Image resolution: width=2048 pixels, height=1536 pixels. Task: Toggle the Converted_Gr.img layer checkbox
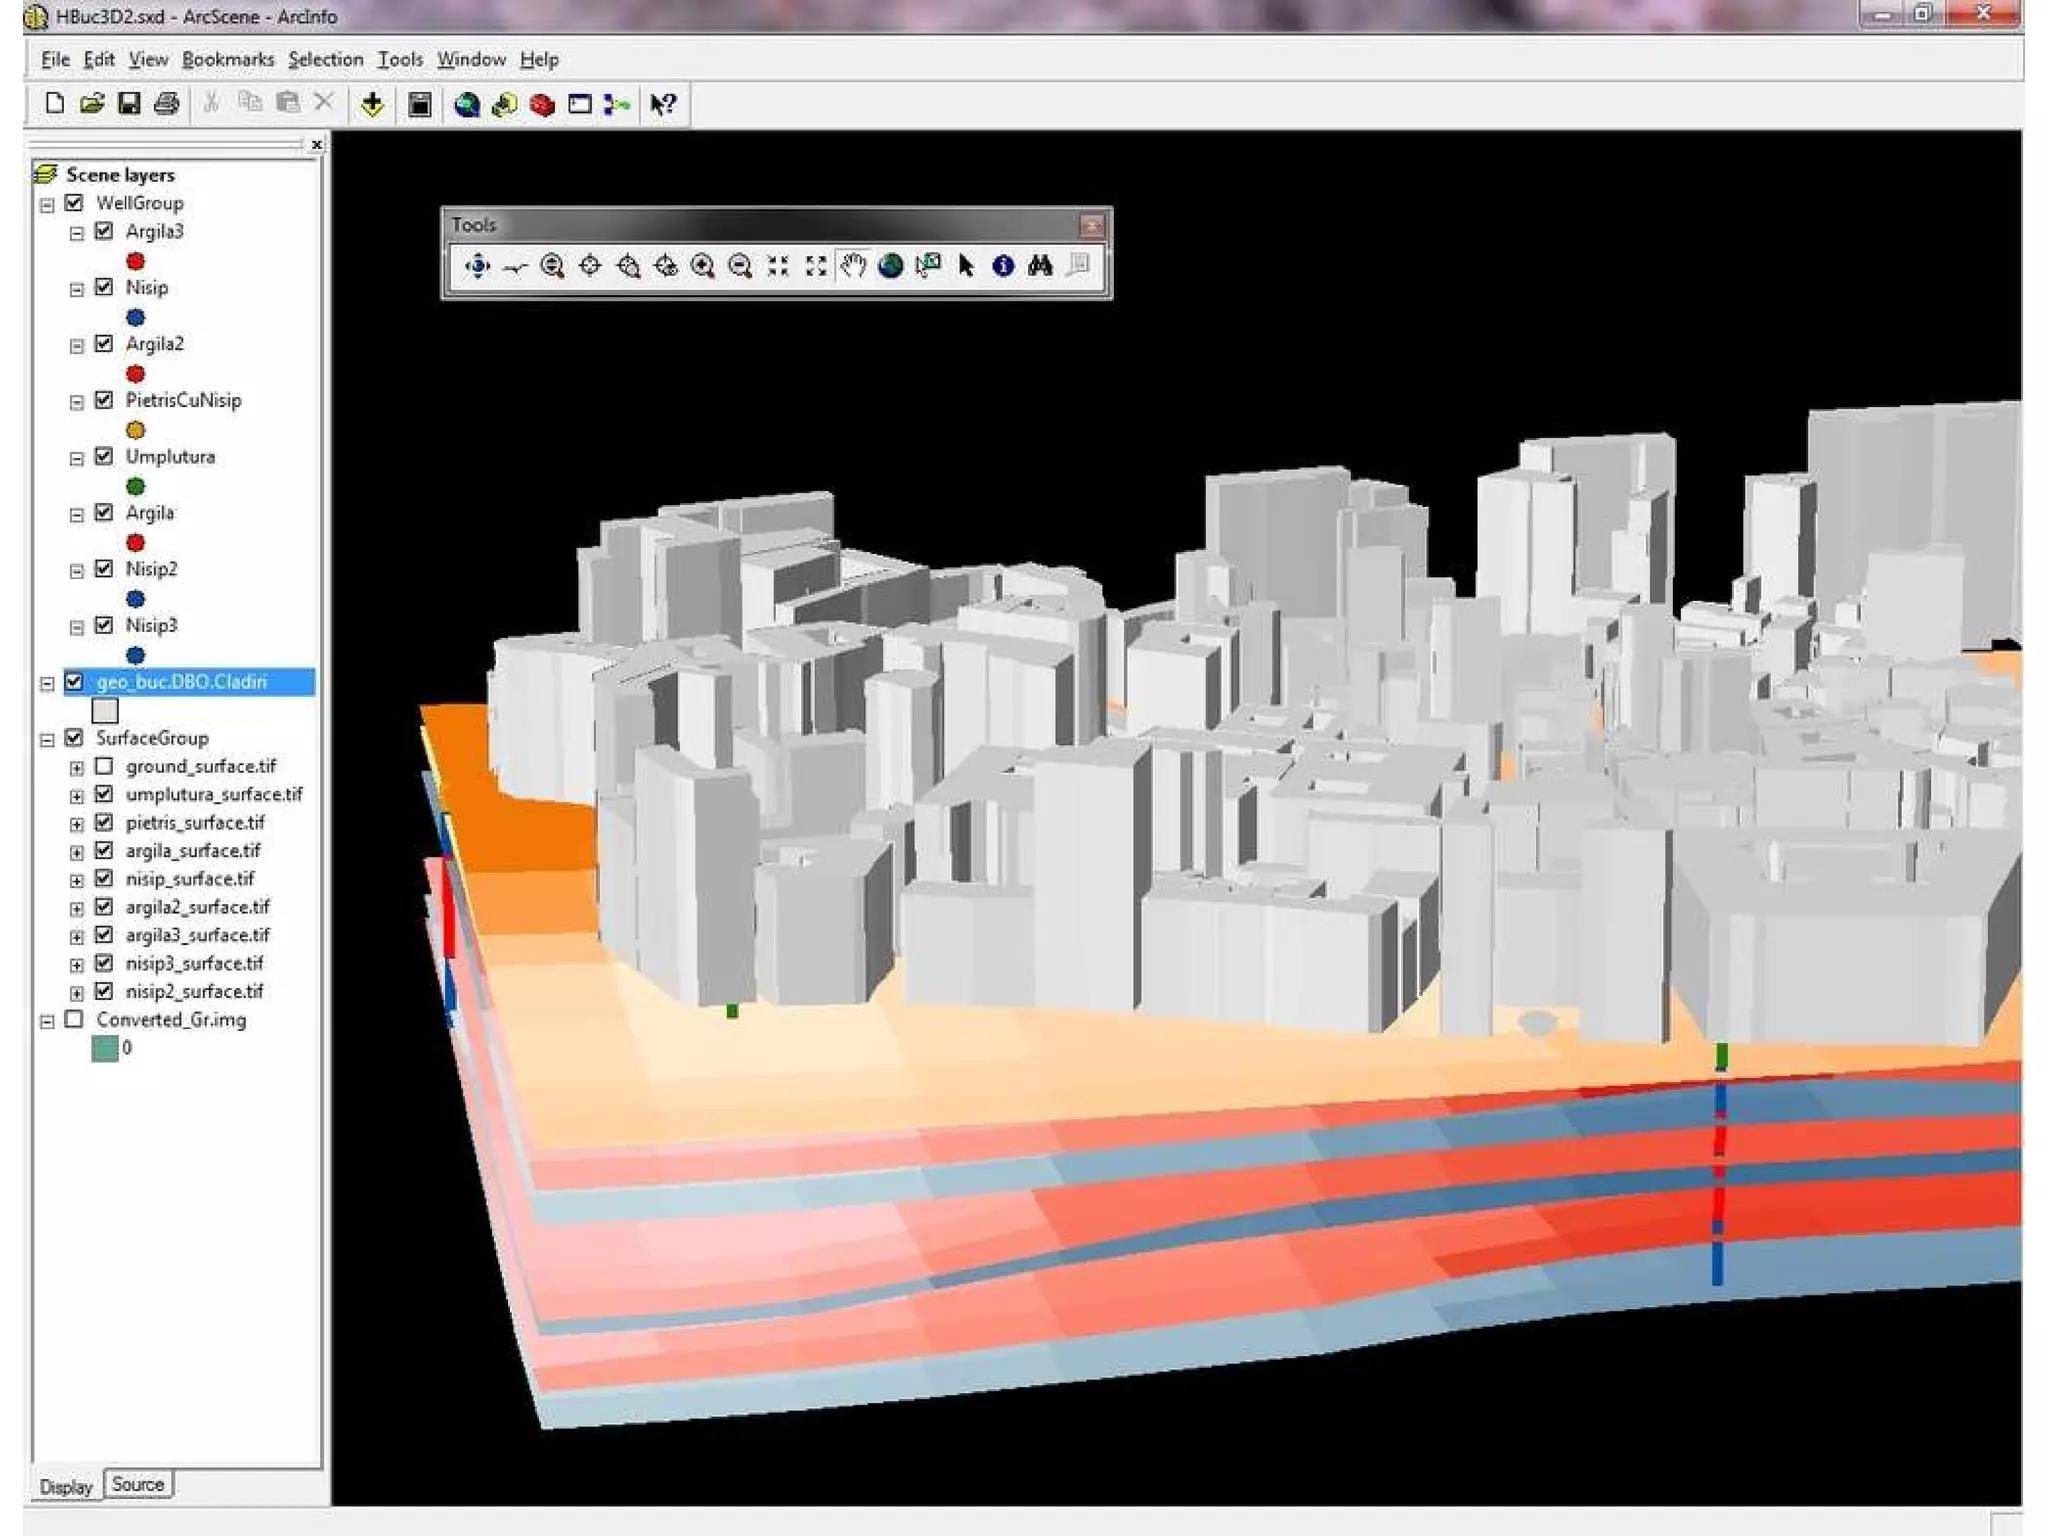74,1019
